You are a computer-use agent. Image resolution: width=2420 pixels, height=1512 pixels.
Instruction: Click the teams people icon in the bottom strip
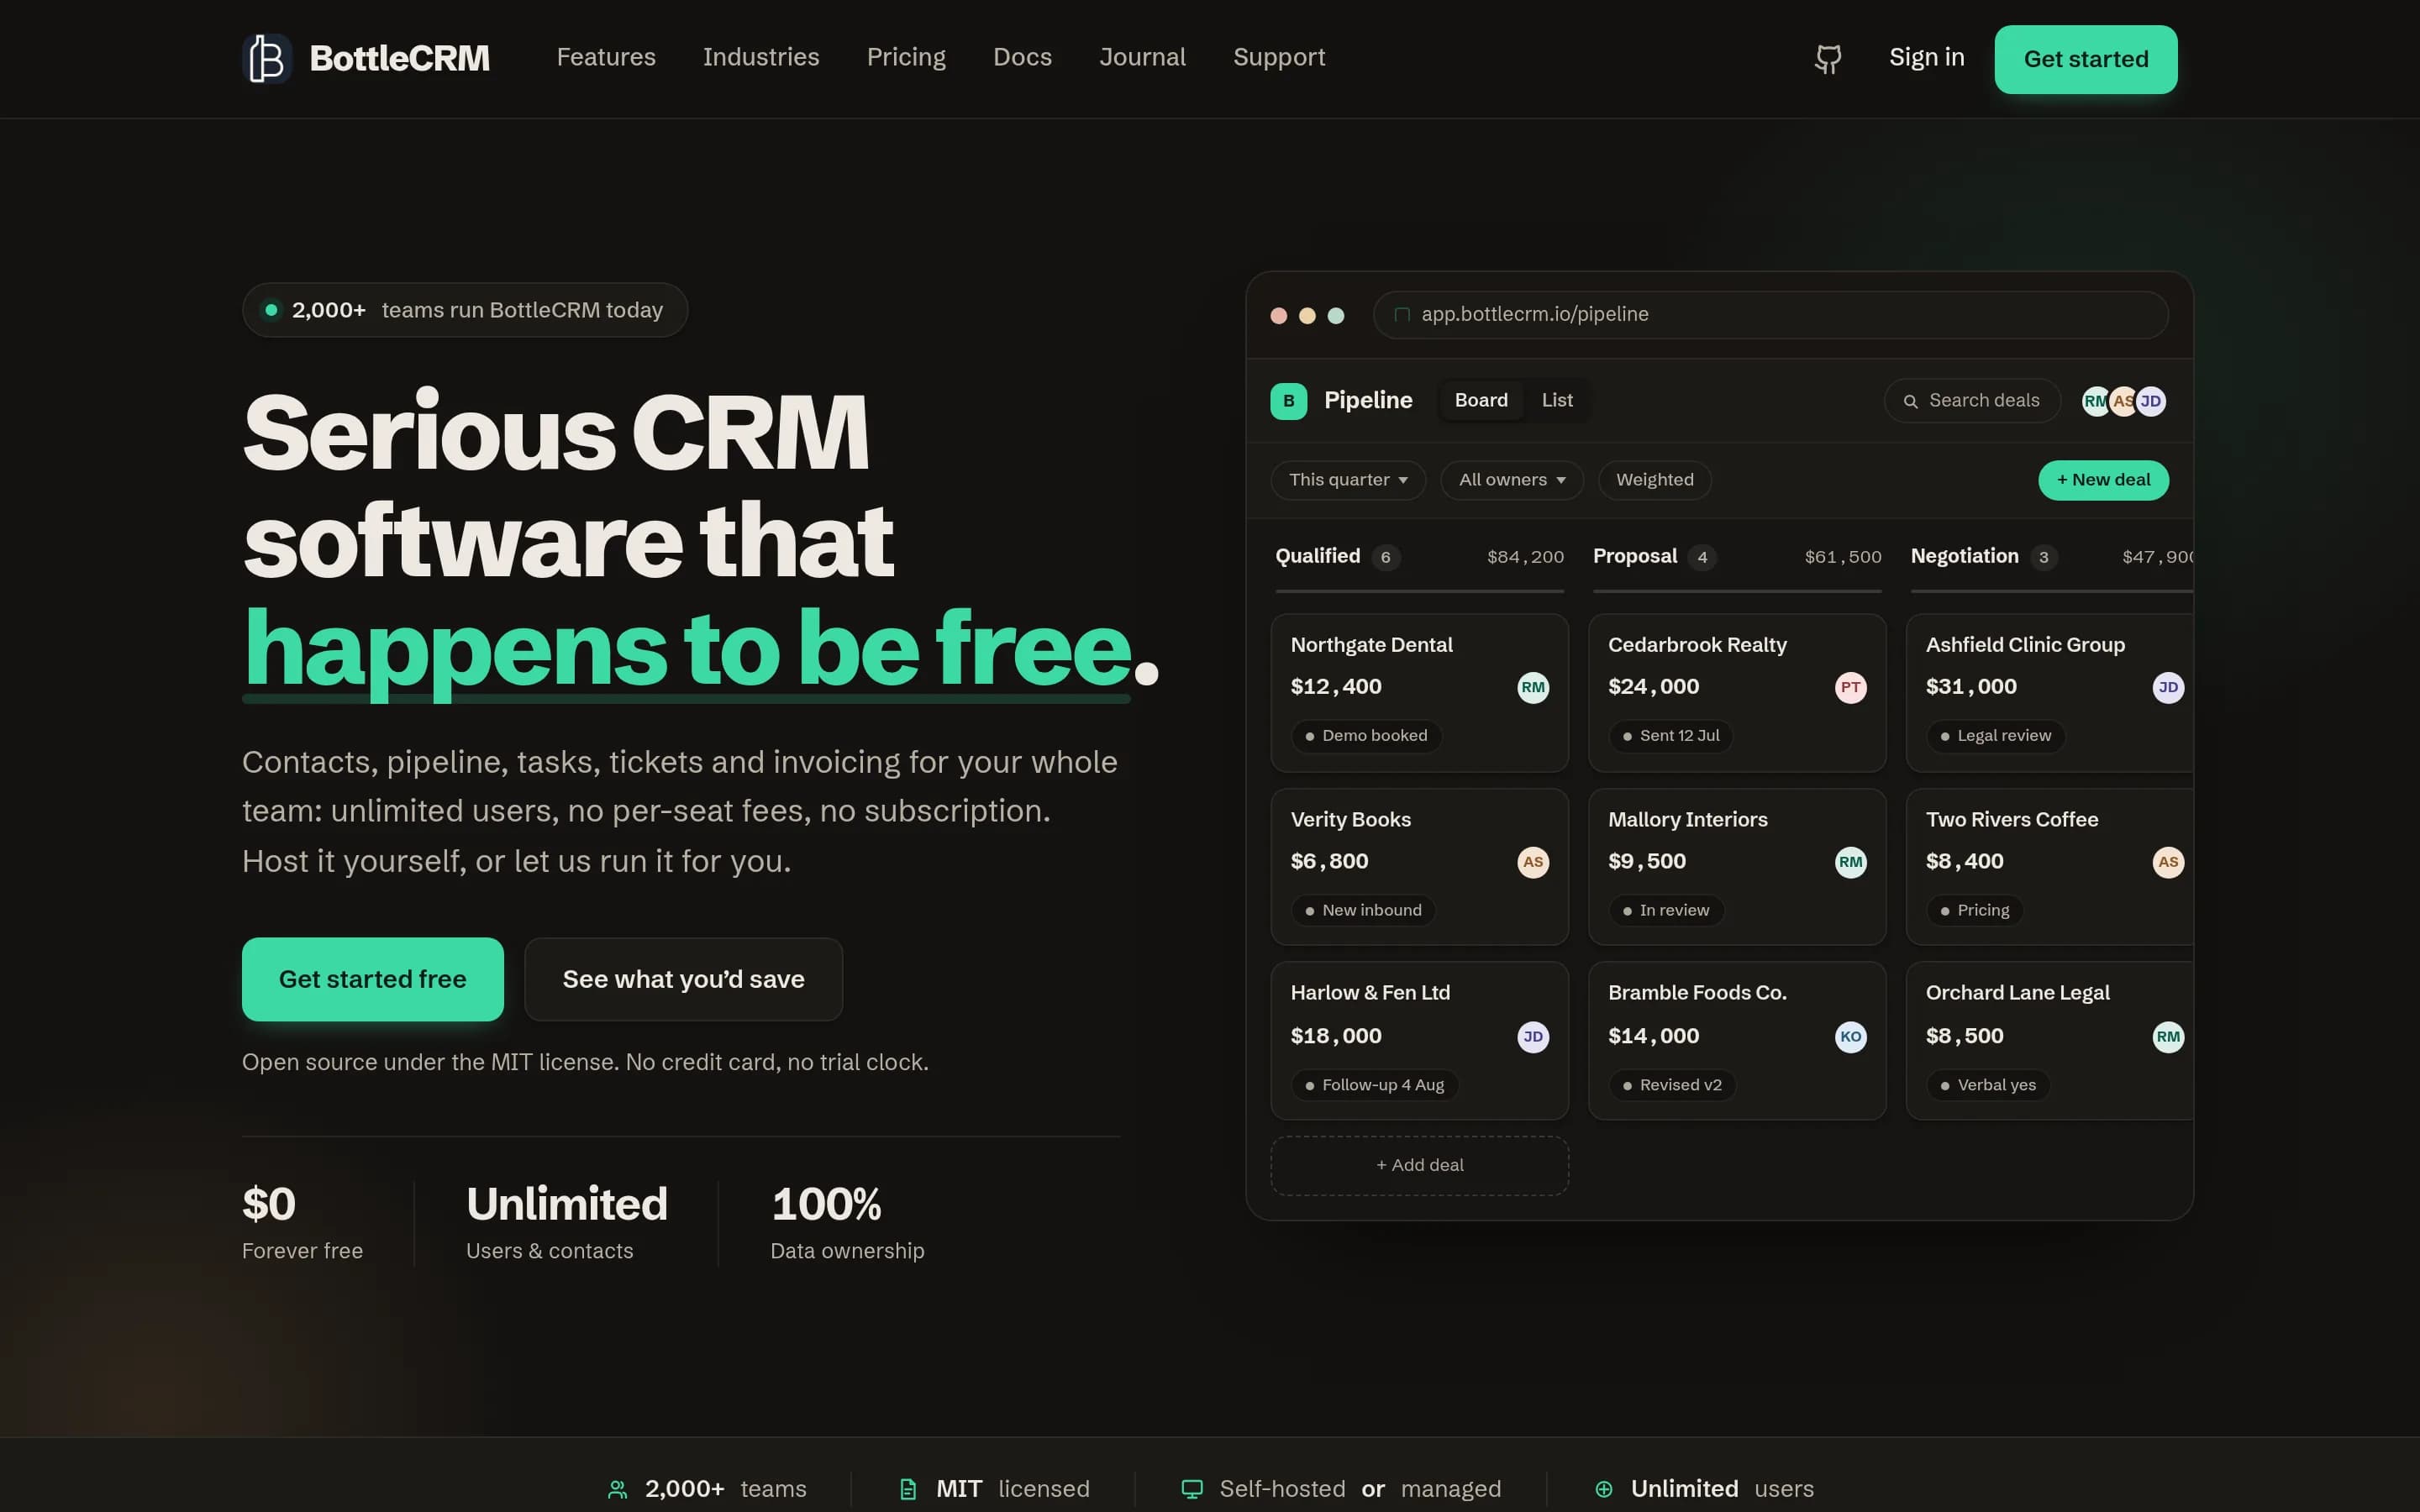pos(618,1489)
